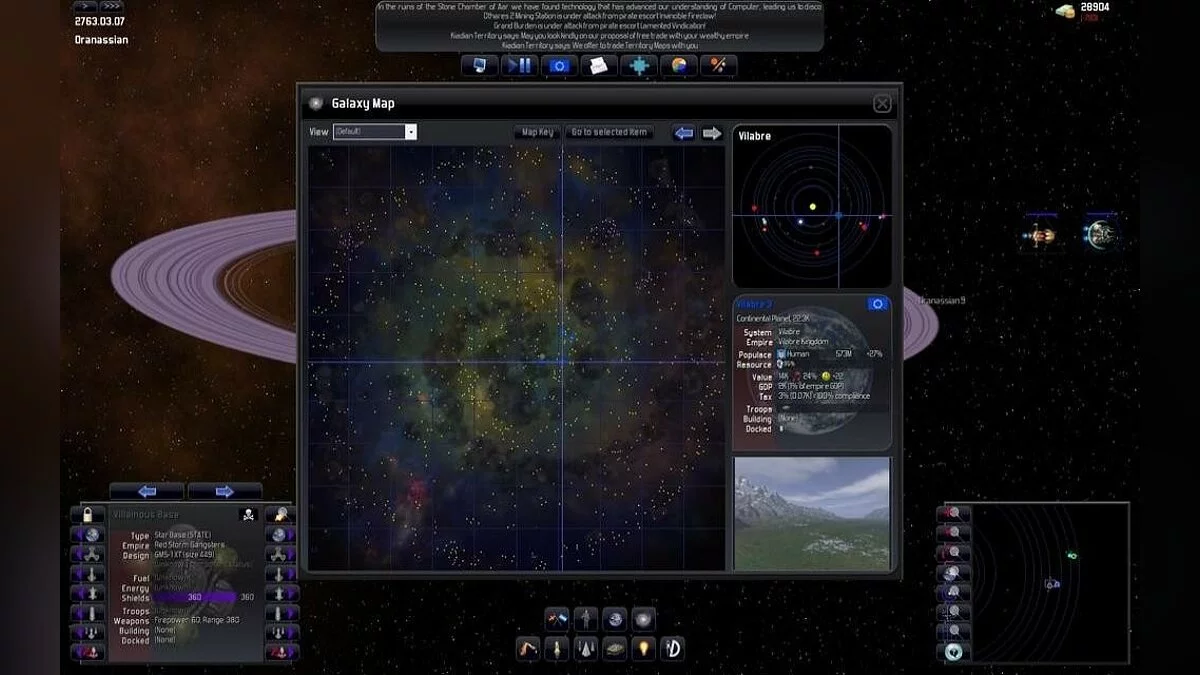Click the magnifier icon on selection panel
The height and width of the screenshot is (675, 1200).
(x=280, y=515)
